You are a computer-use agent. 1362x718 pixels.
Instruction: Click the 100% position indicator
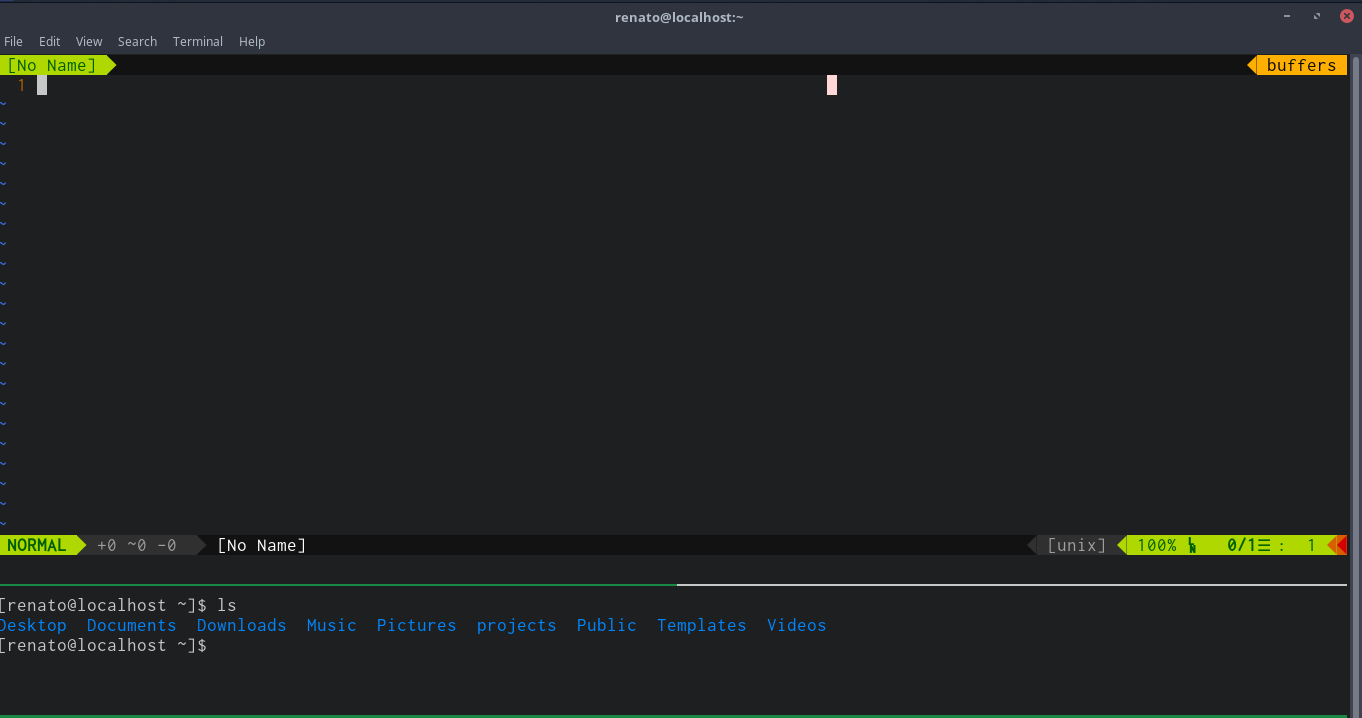[1157, 545]
